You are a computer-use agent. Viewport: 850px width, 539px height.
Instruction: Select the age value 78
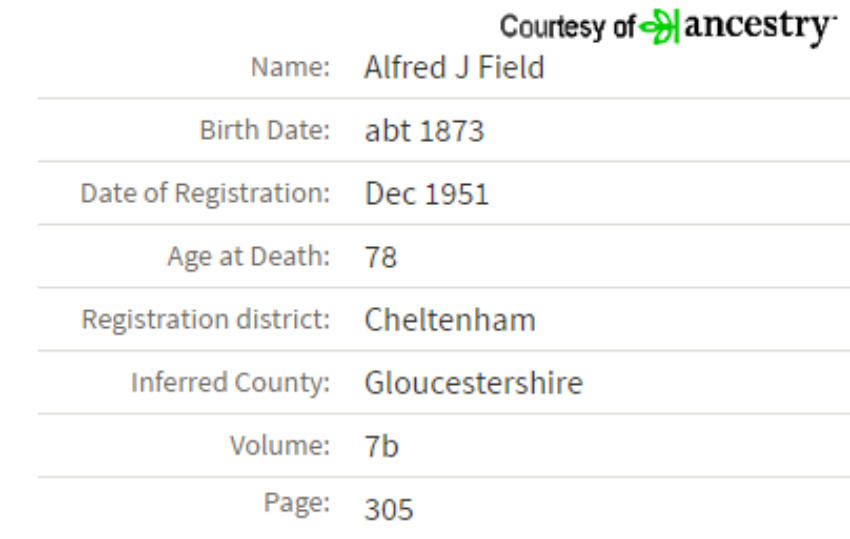point(381,257)
